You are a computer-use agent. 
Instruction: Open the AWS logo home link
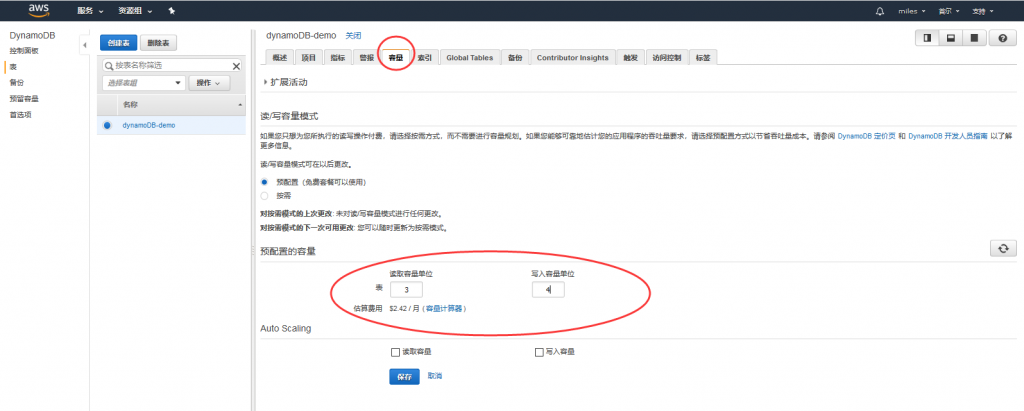pos(39,10)
